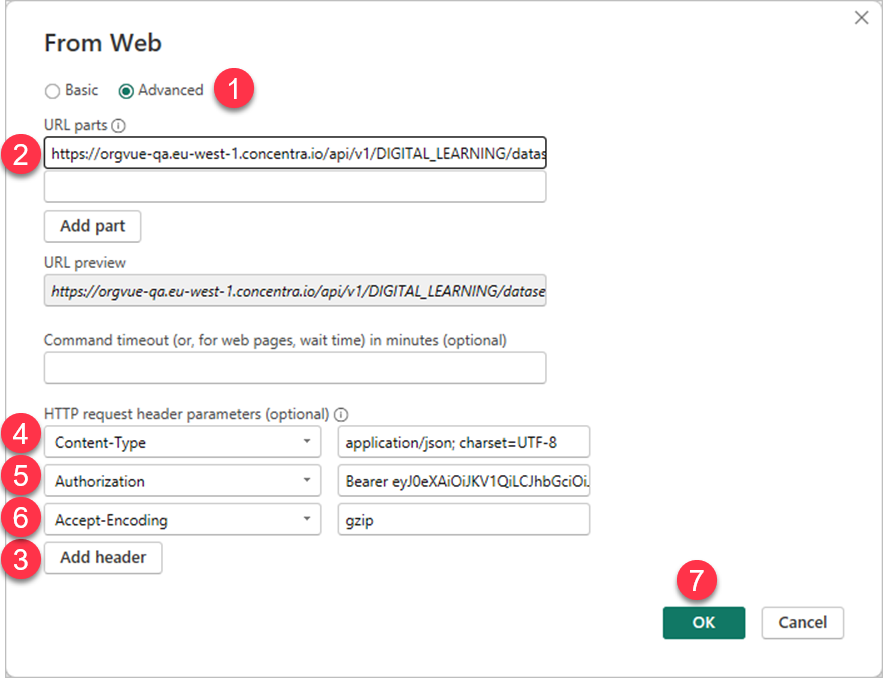The width and height of the screenshot is (883, 678).
Task: Click the info icon beside URL parts
Action: (119, 126)
